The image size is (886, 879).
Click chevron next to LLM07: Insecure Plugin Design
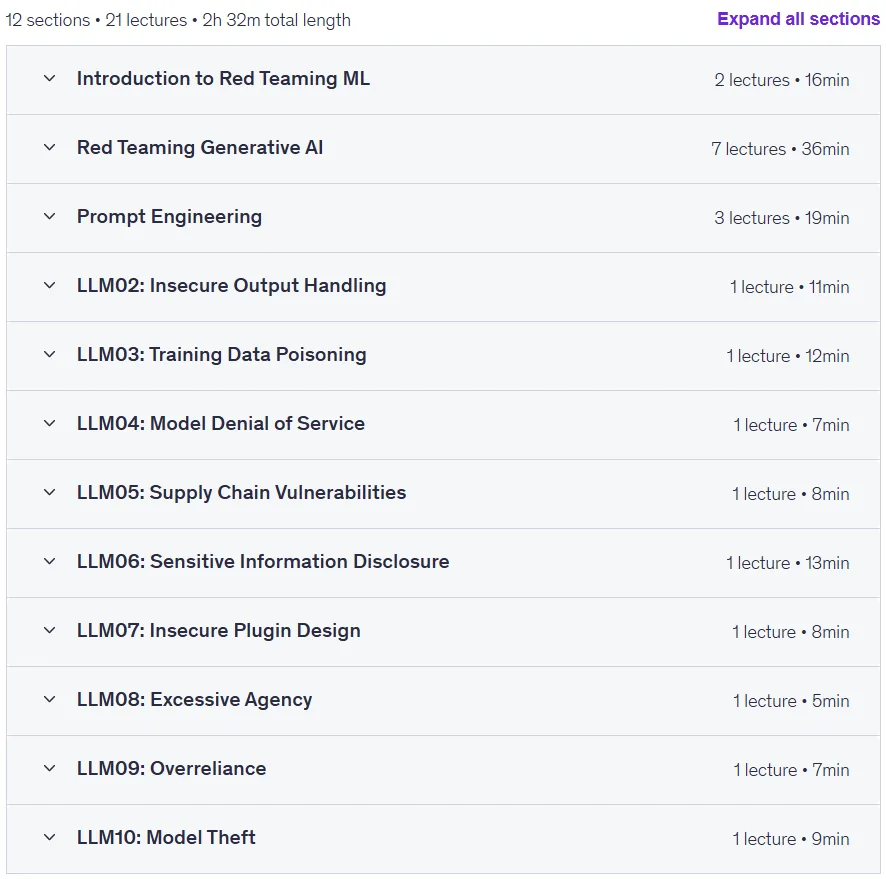click(50, 630)
